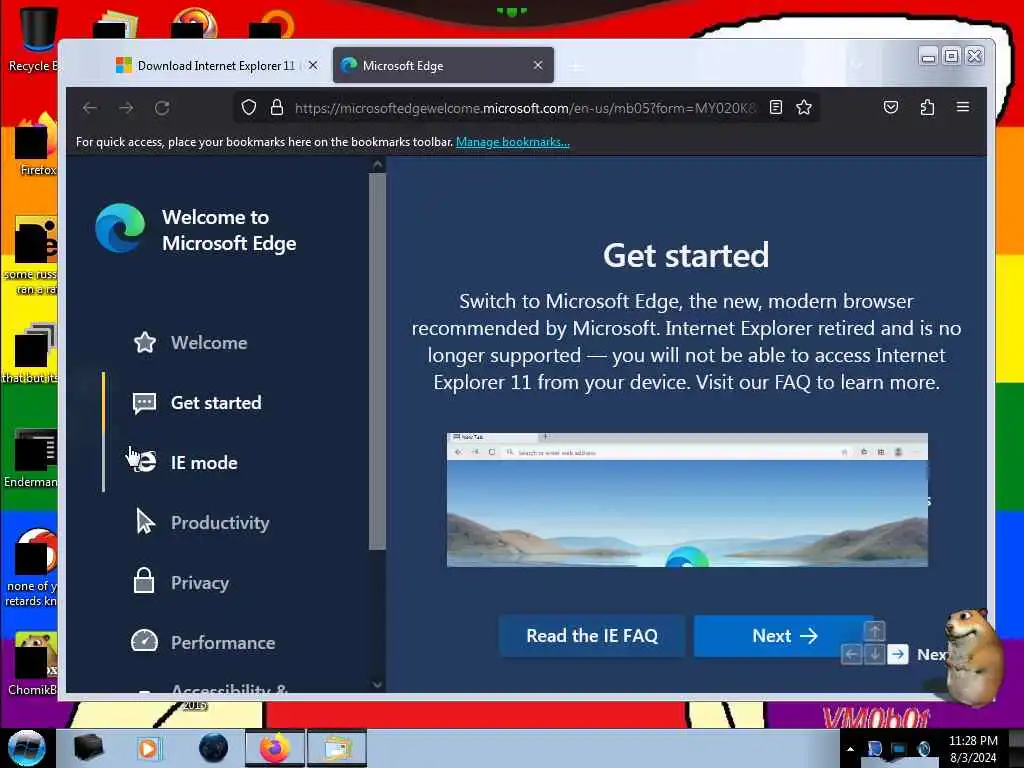Click the right arrow key hint icon

click(x=898, y=654)
